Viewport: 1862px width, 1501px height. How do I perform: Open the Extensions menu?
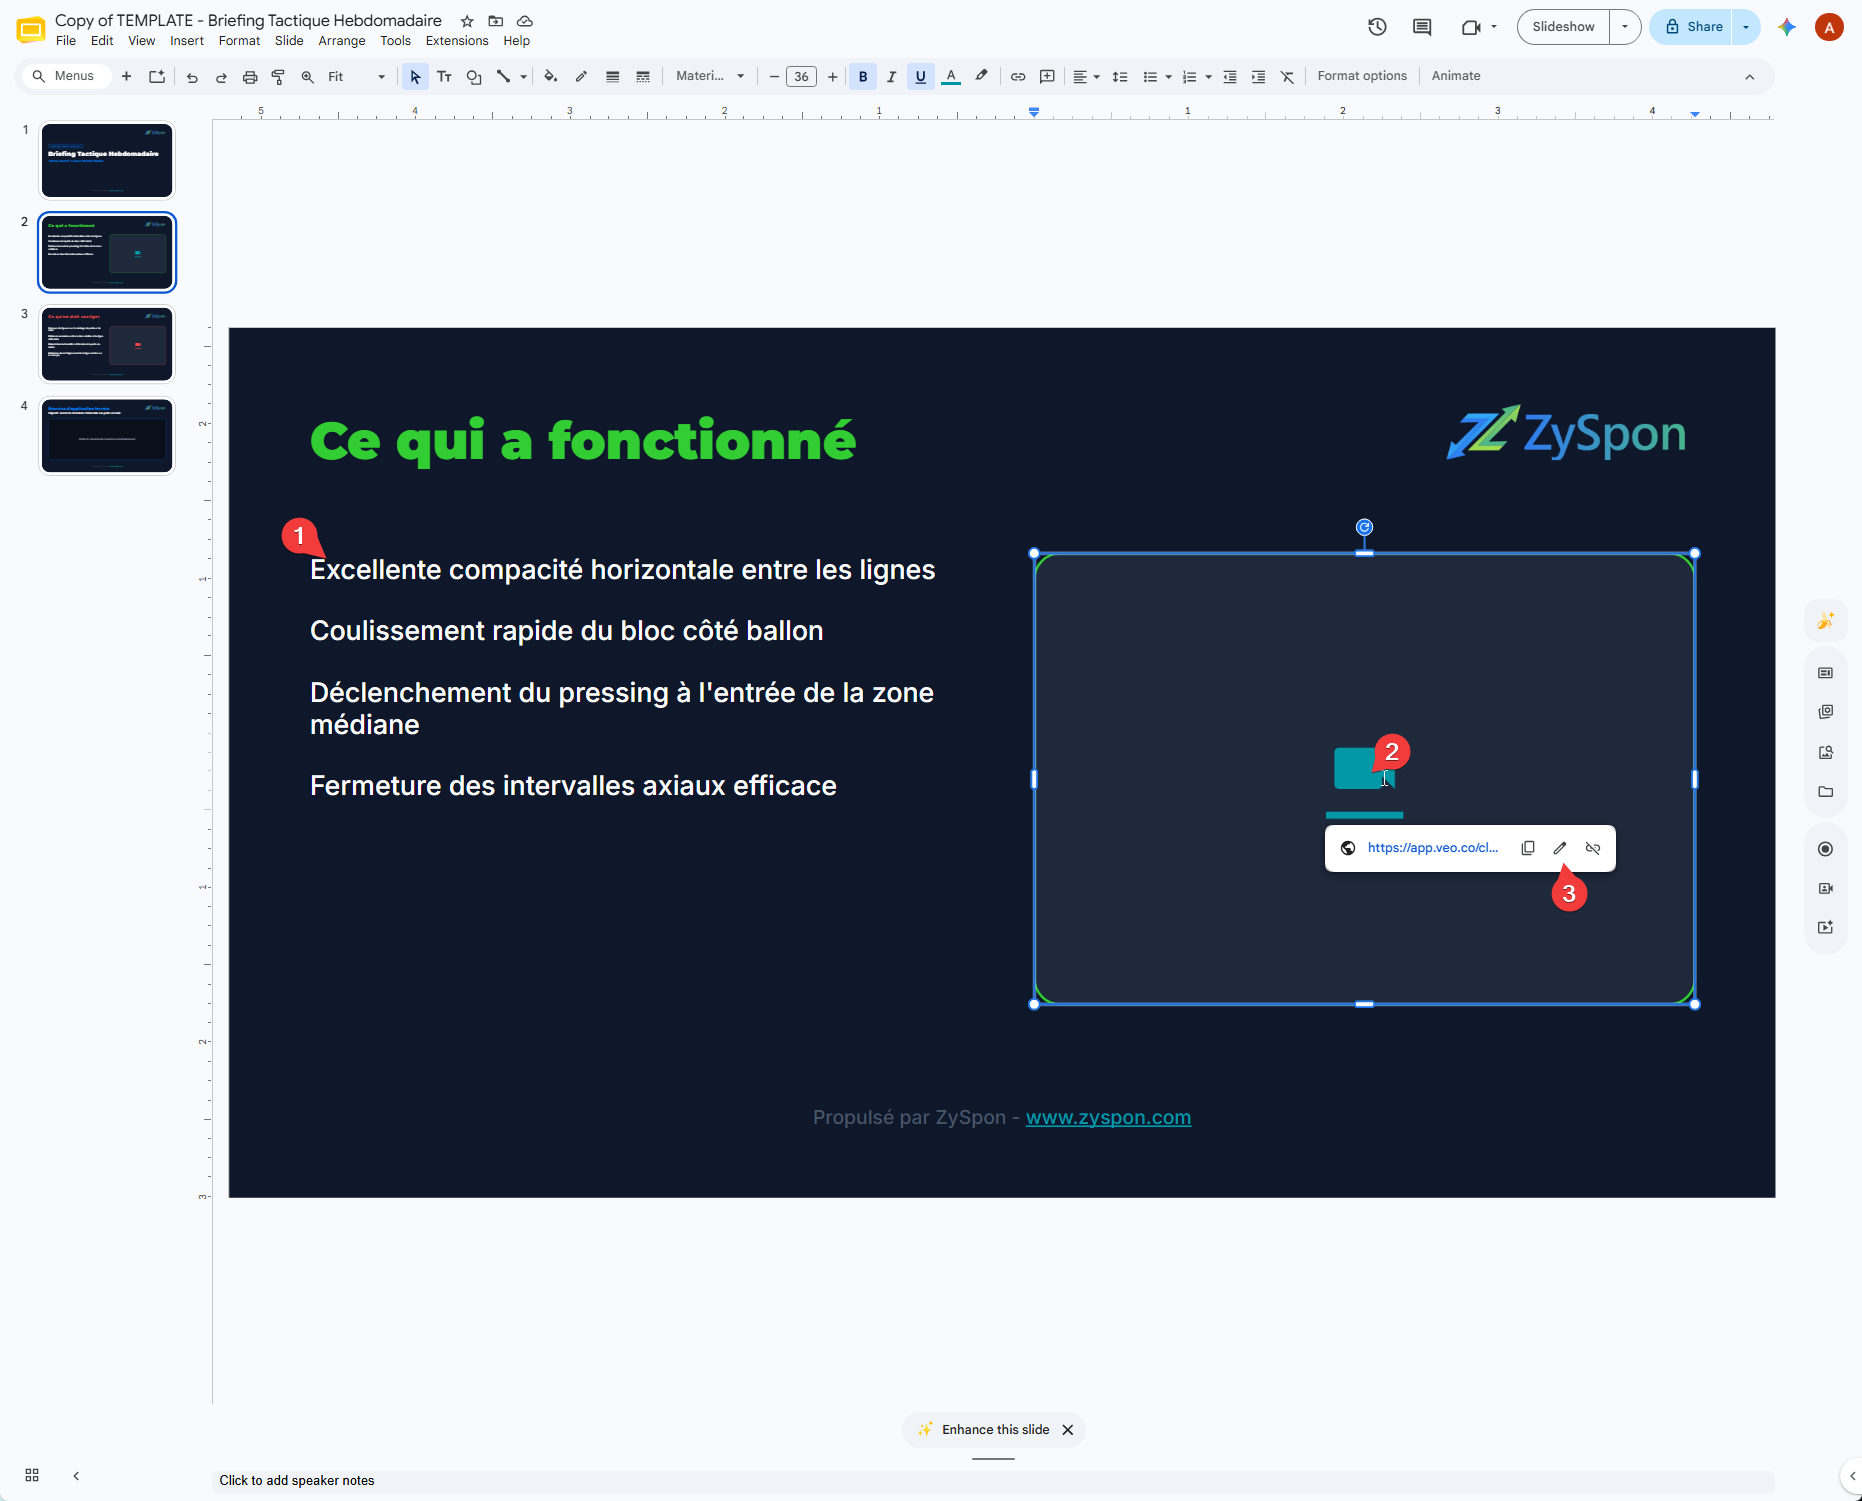click(457, 41)
